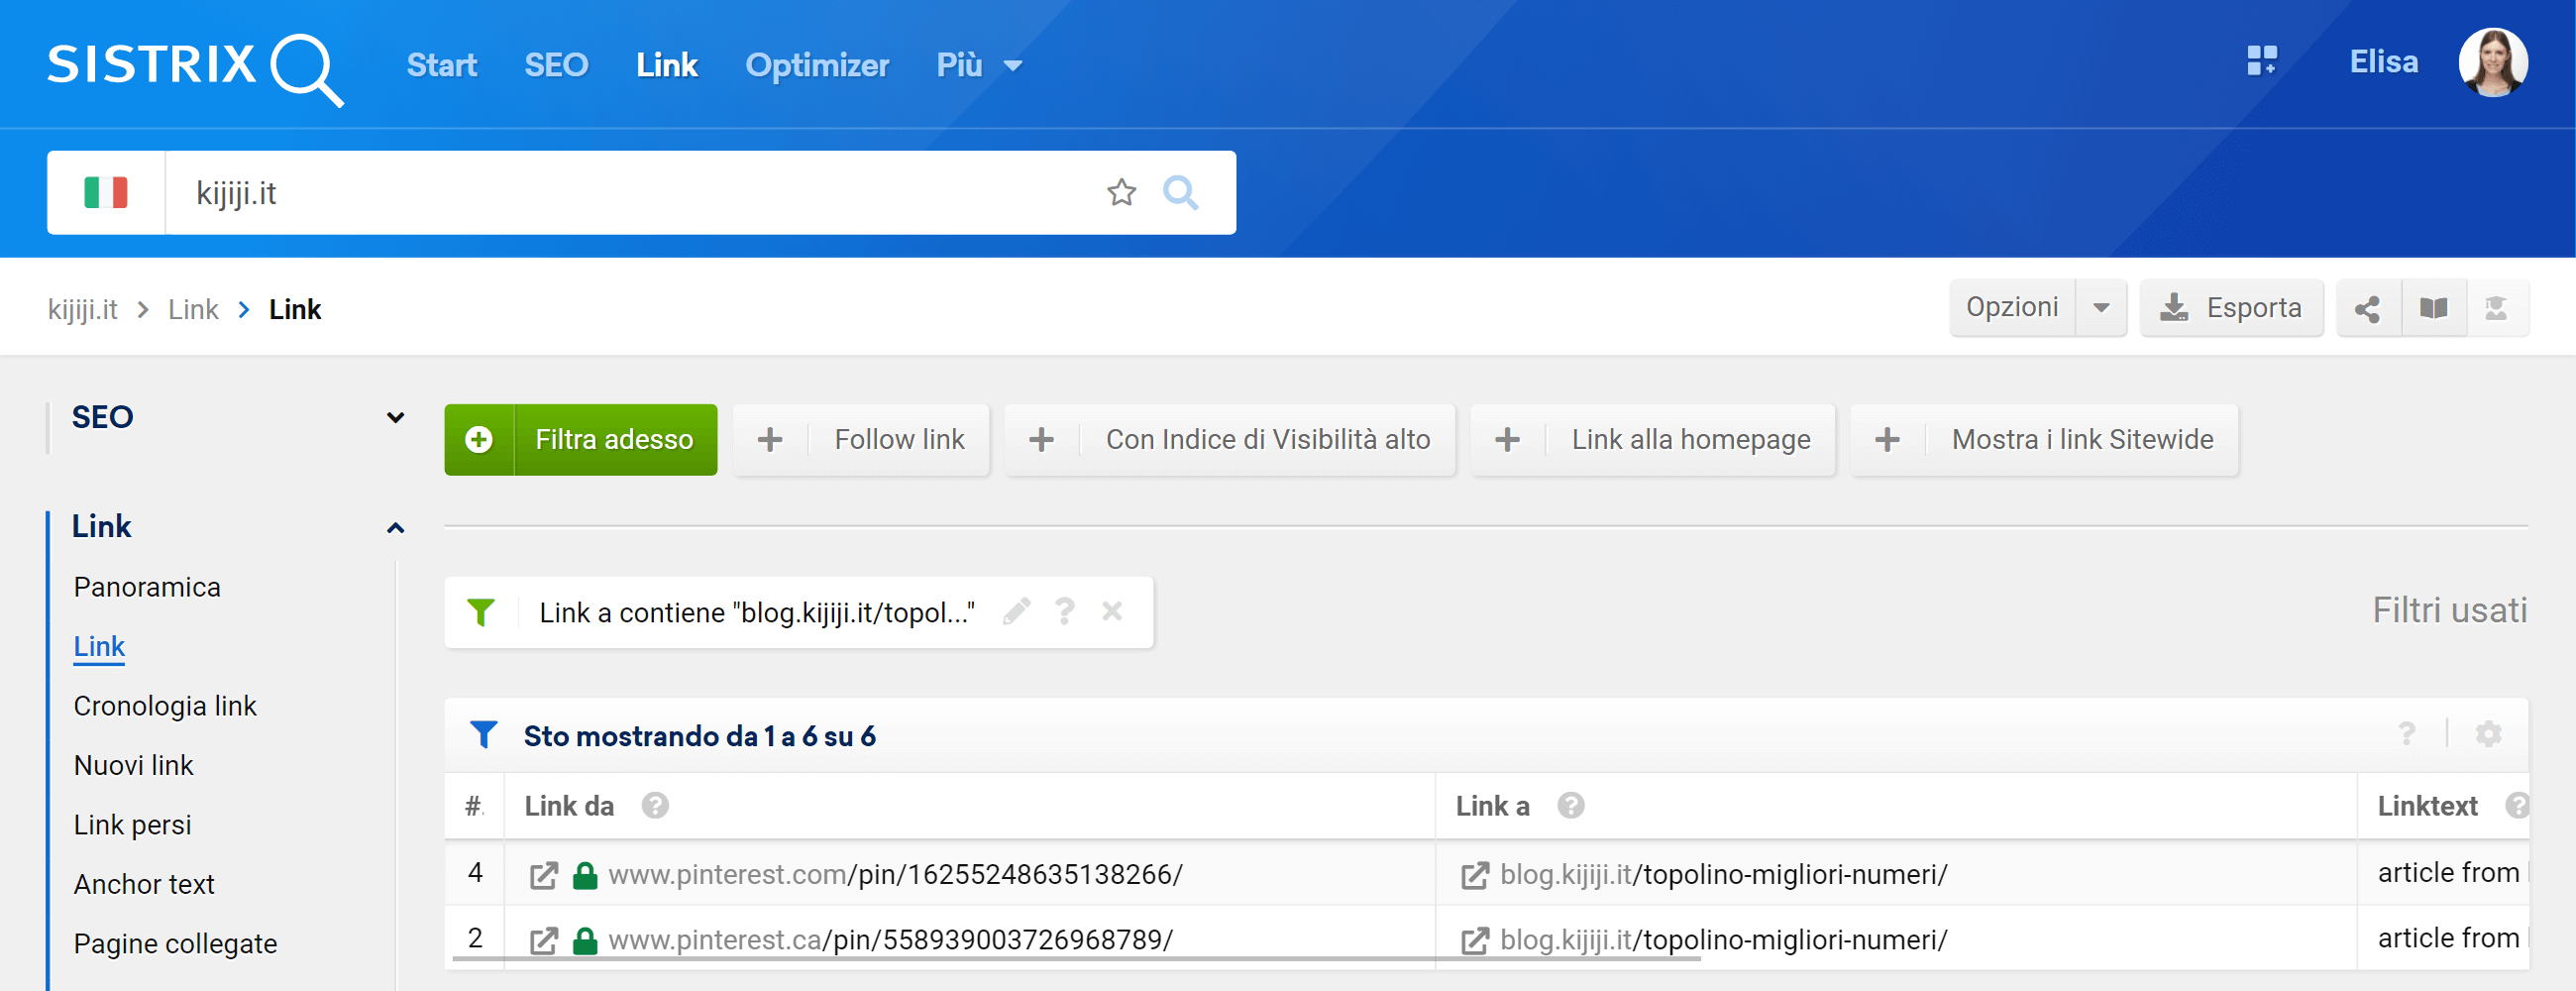Open www.pinterest.ca/pin/558939003726968789/ link
The image size is (2576, 991).
(890, 940)
